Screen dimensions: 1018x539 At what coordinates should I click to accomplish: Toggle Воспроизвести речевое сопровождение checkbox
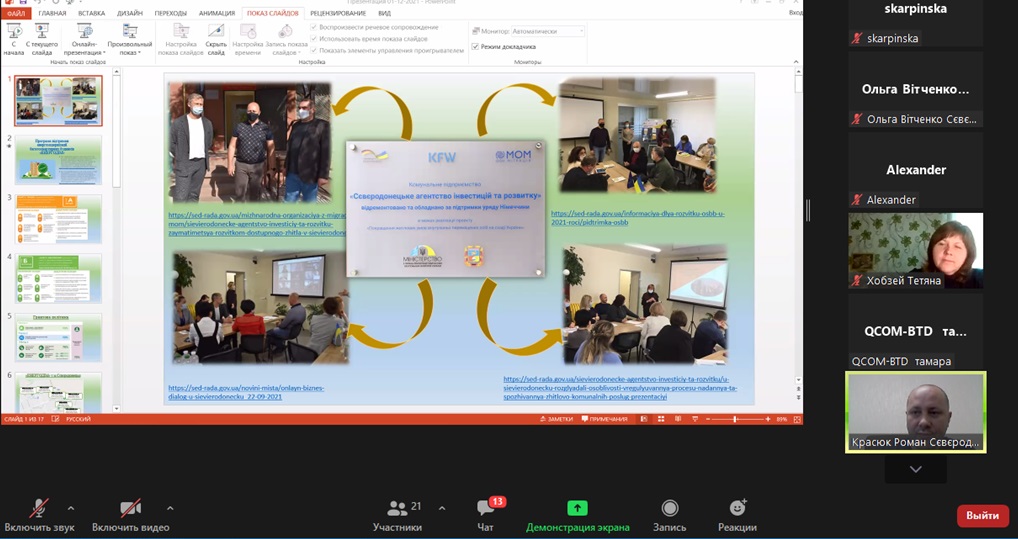[314, 27]
